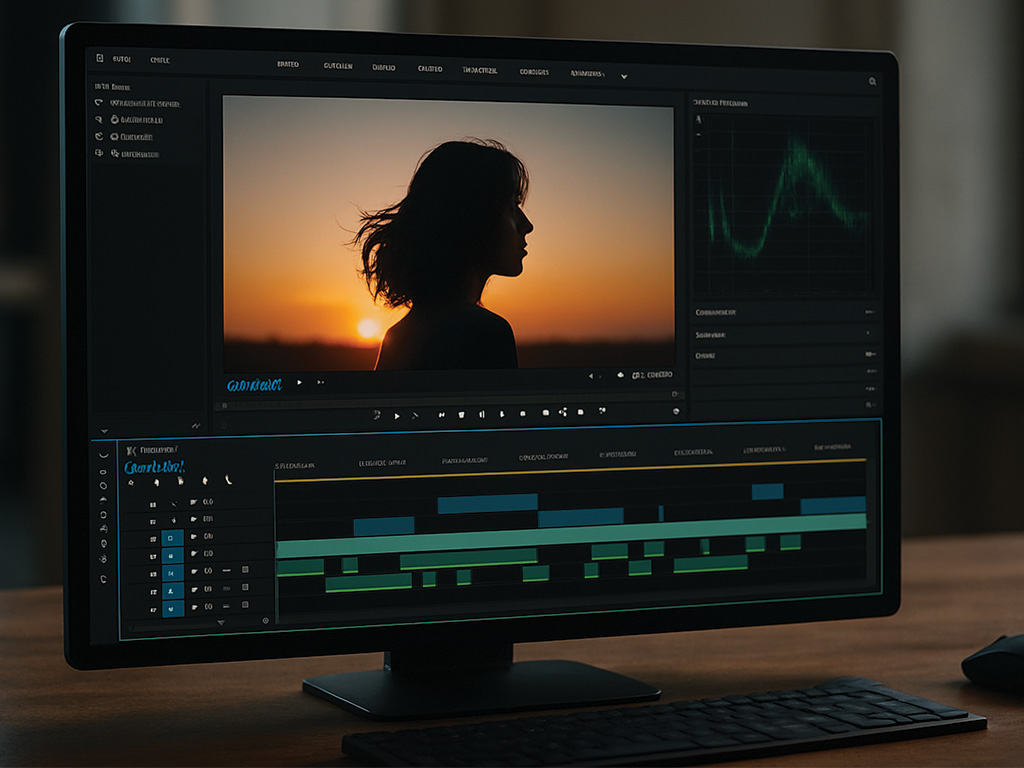Open the chevron dropdown after the top workspace tabs
1024x768 pixels.
(x=624, y=76)
